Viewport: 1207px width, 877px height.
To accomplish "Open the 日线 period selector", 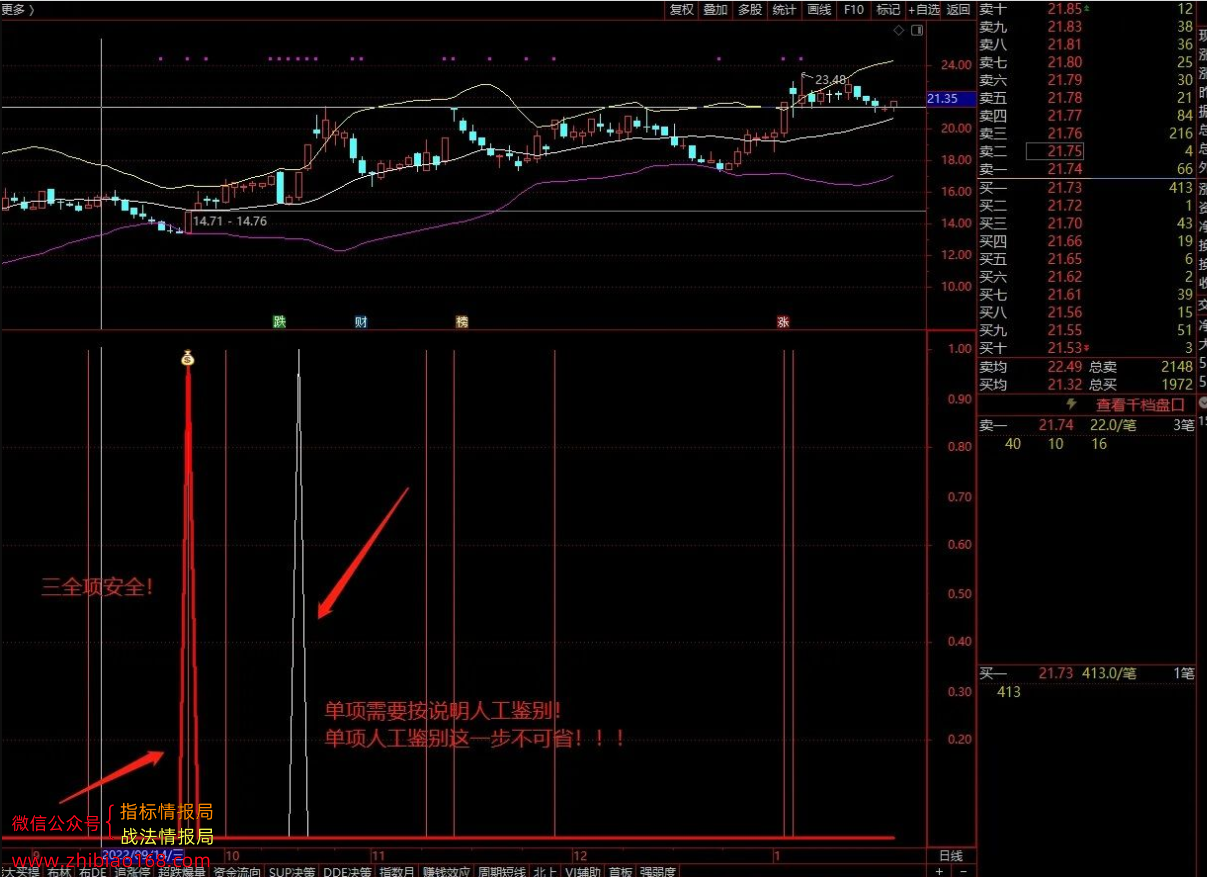I will (x=951, y=856).
